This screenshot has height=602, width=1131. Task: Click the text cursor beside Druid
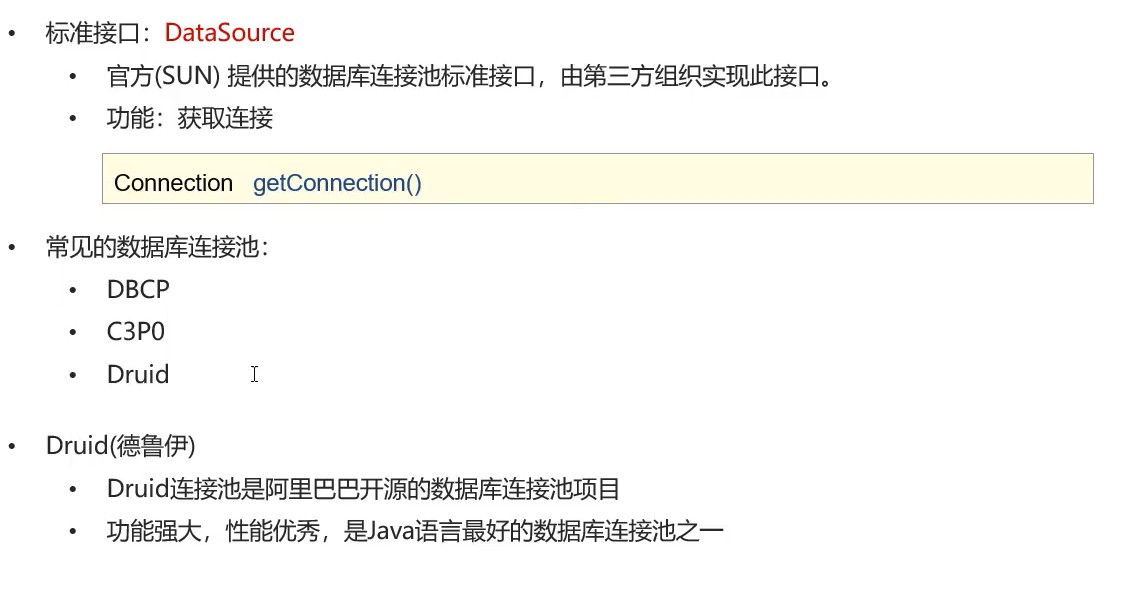tap(255, 374)
